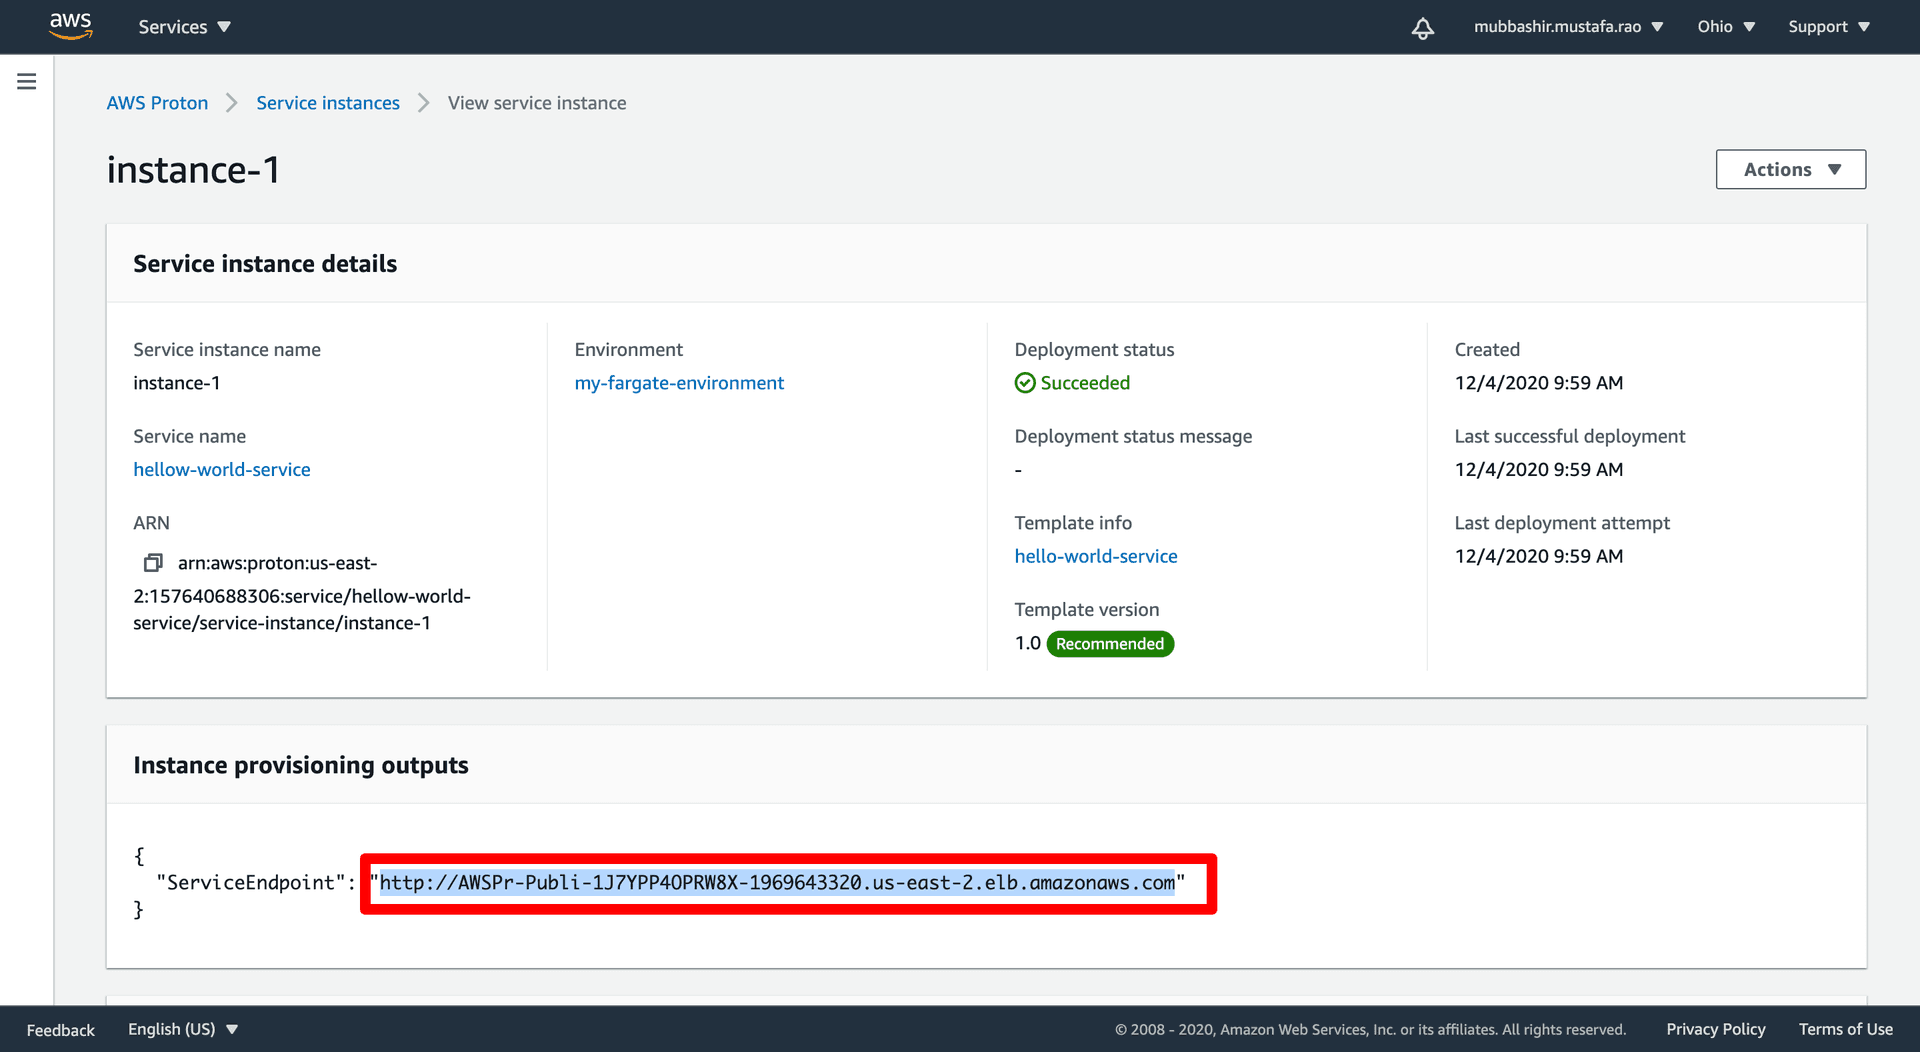Click the Created date 12/4/2020 9:59 AM
The height and width of the screenshot is (1052, 1920).
1538,383
